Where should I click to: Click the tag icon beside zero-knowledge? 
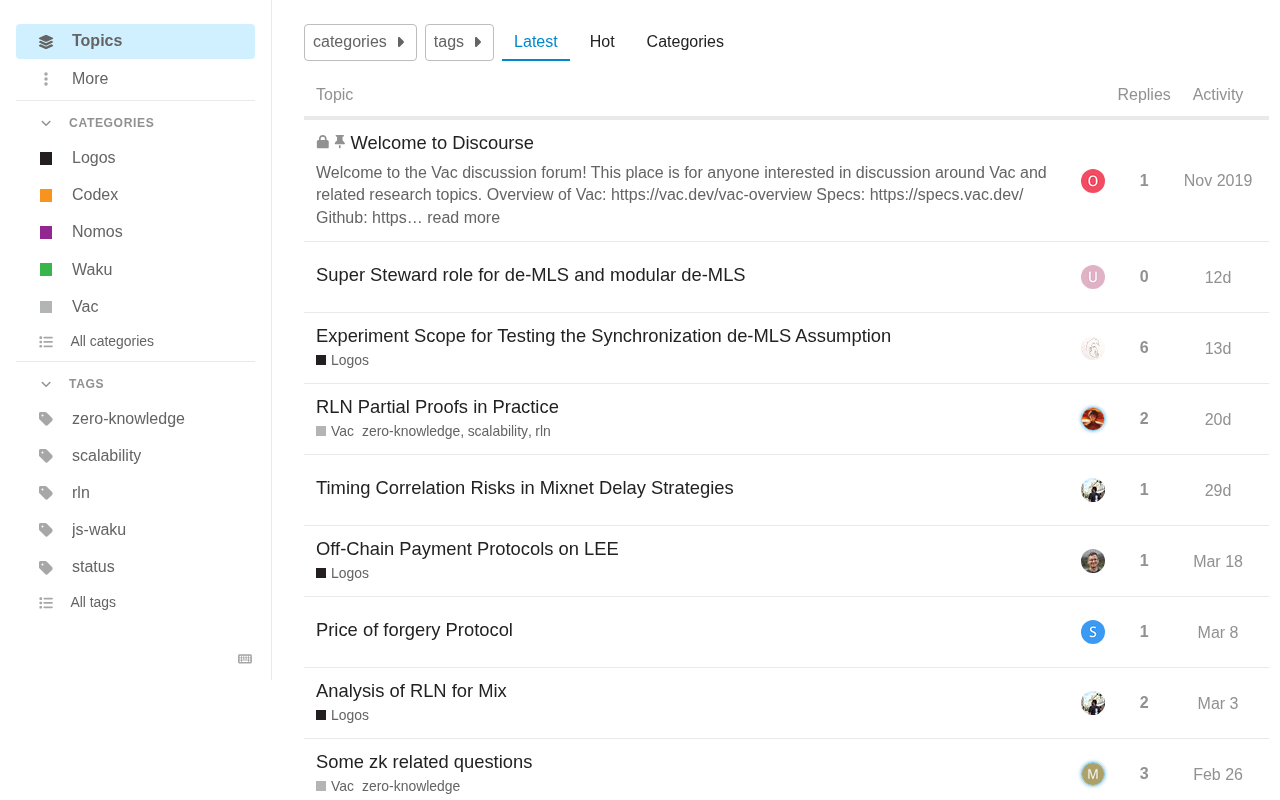point(46,419)
